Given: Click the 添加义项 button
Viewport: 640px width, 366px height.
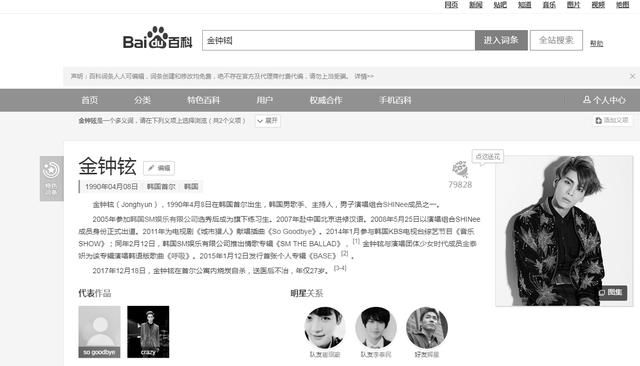Looking at the screenshot, I should pos(612,120).
